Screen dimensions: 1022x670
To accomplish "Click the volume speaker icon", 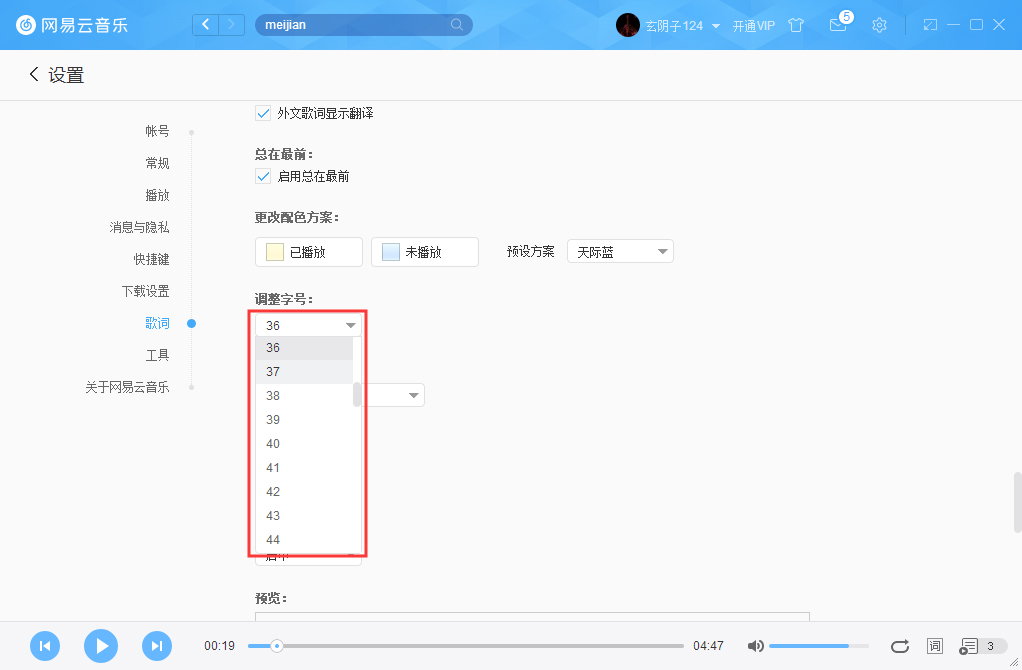I will (755, 646).
